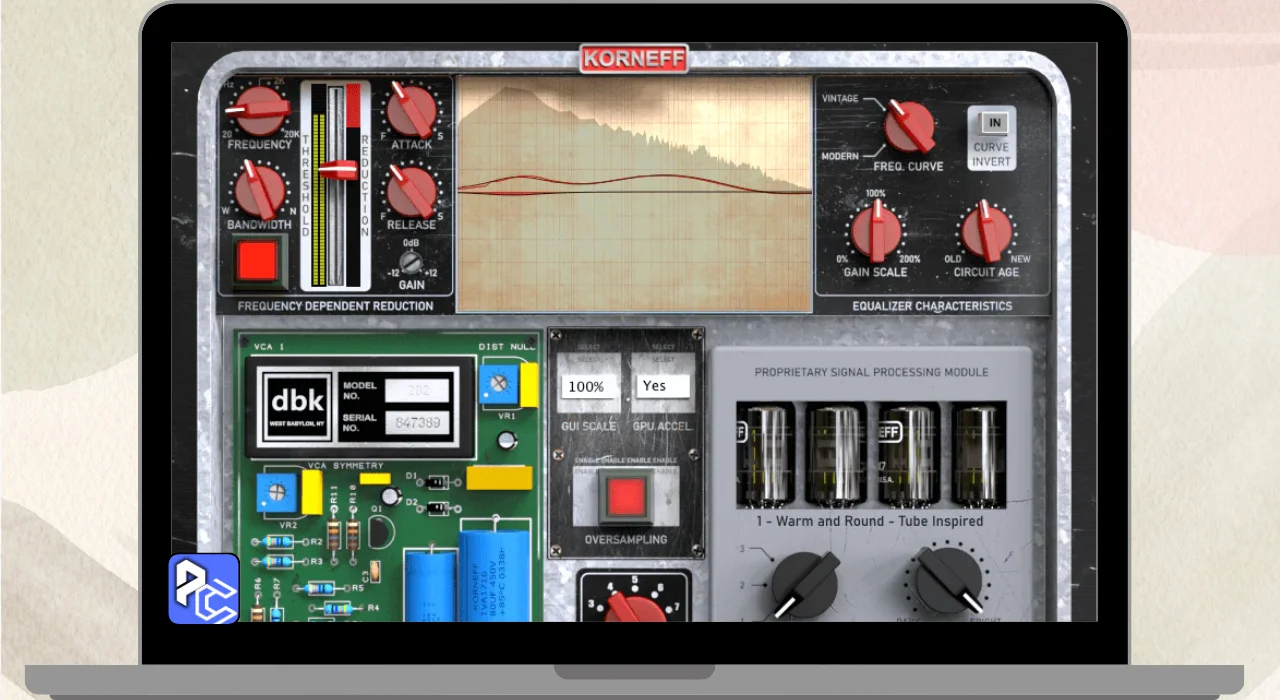Click the SERIAL NO. field 847389
The image size is (1280, 700).
pyautogui.click(x=417, y=424)
